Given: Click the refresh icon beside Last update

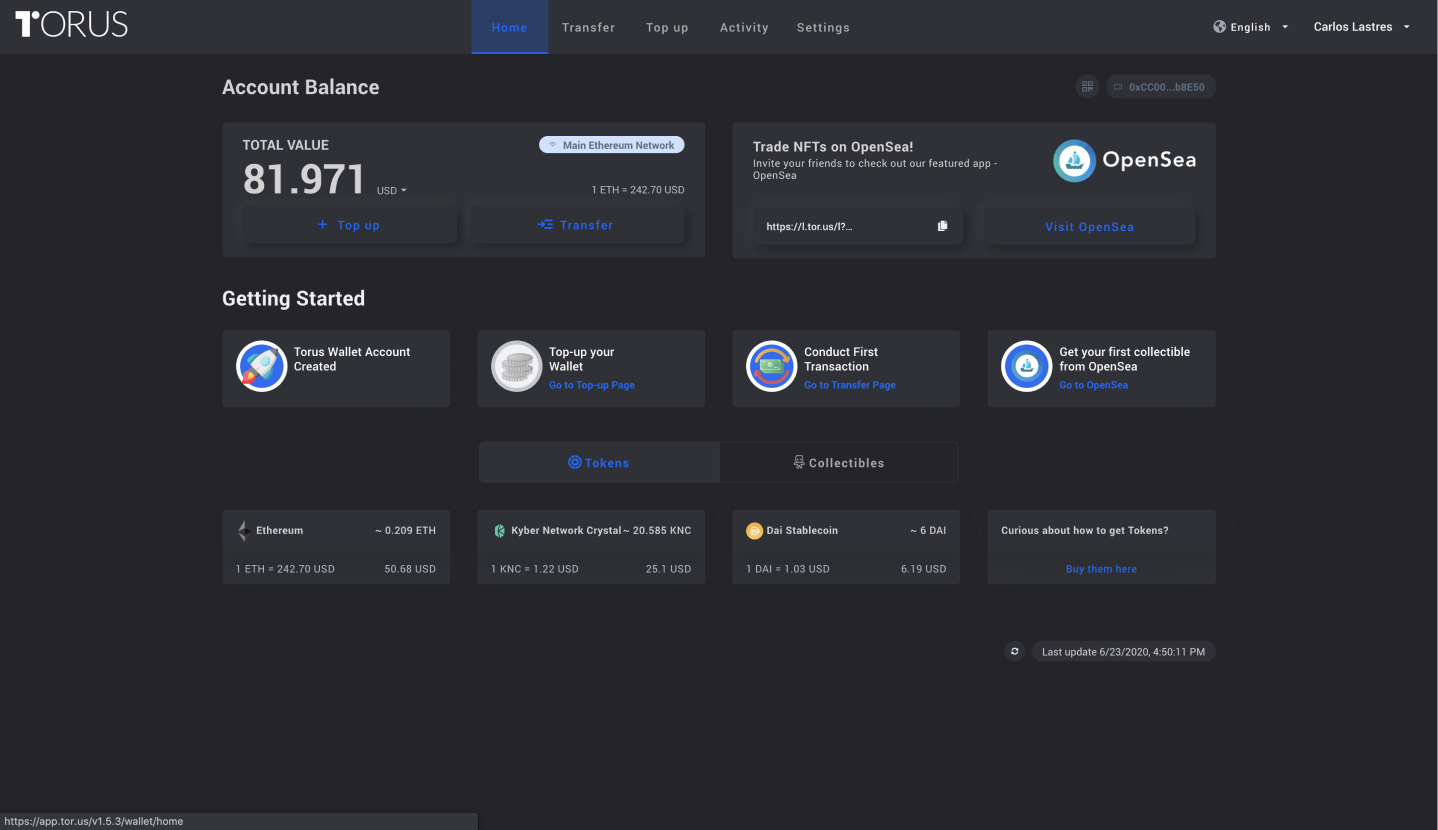Looking at the screenshot, I should tap(1015, 652).
